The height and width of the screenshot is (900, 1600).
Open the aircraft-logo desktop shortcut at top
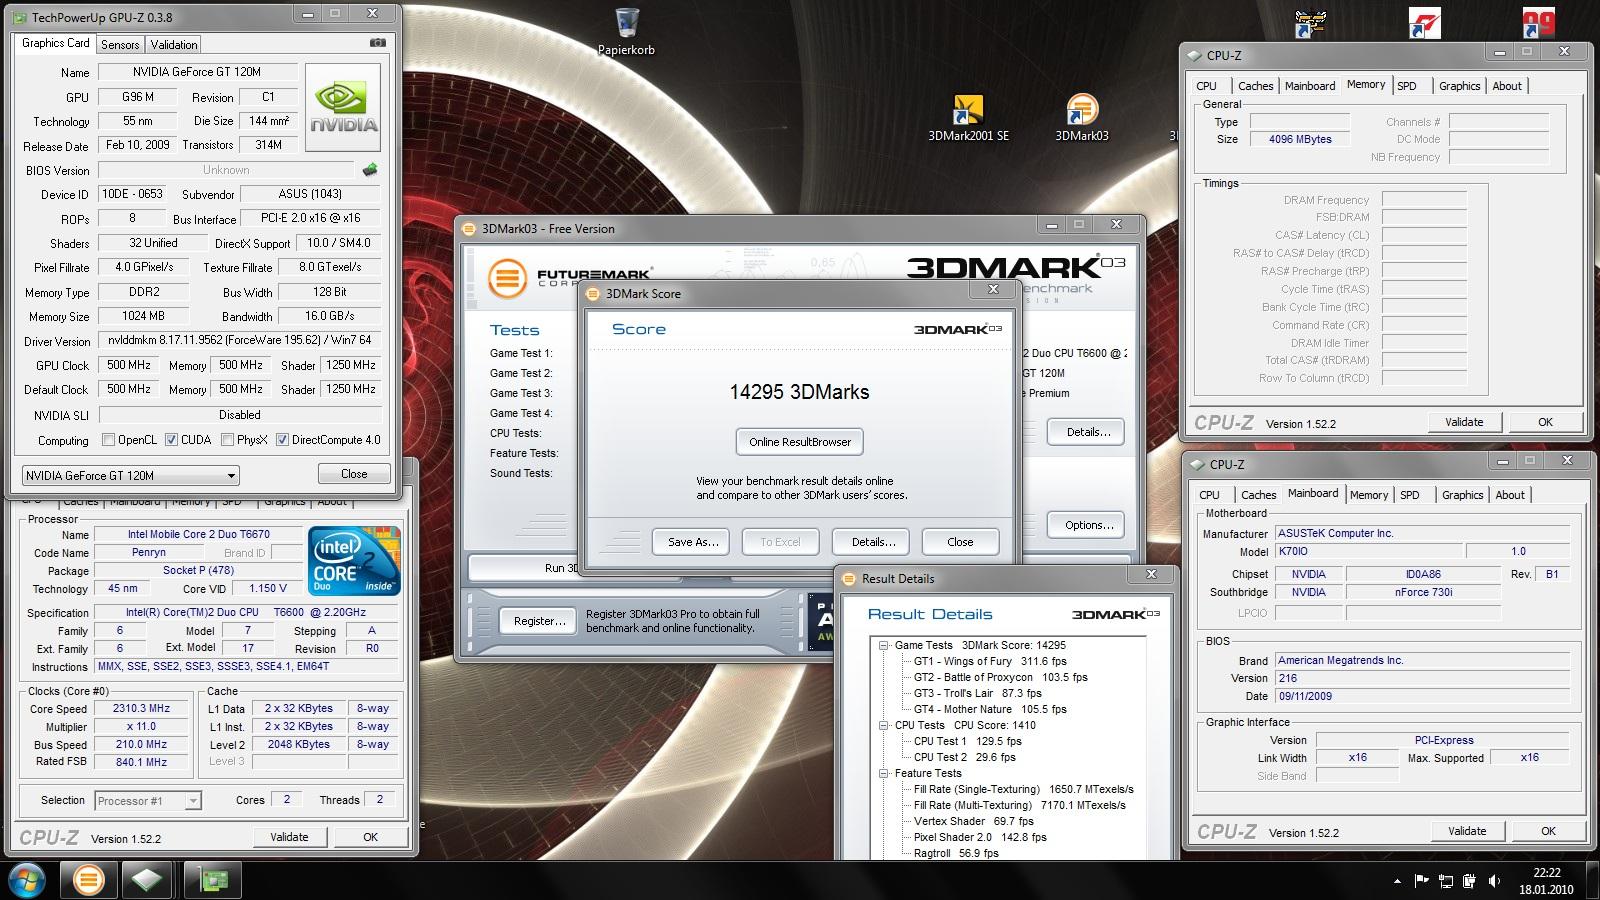1310,22
